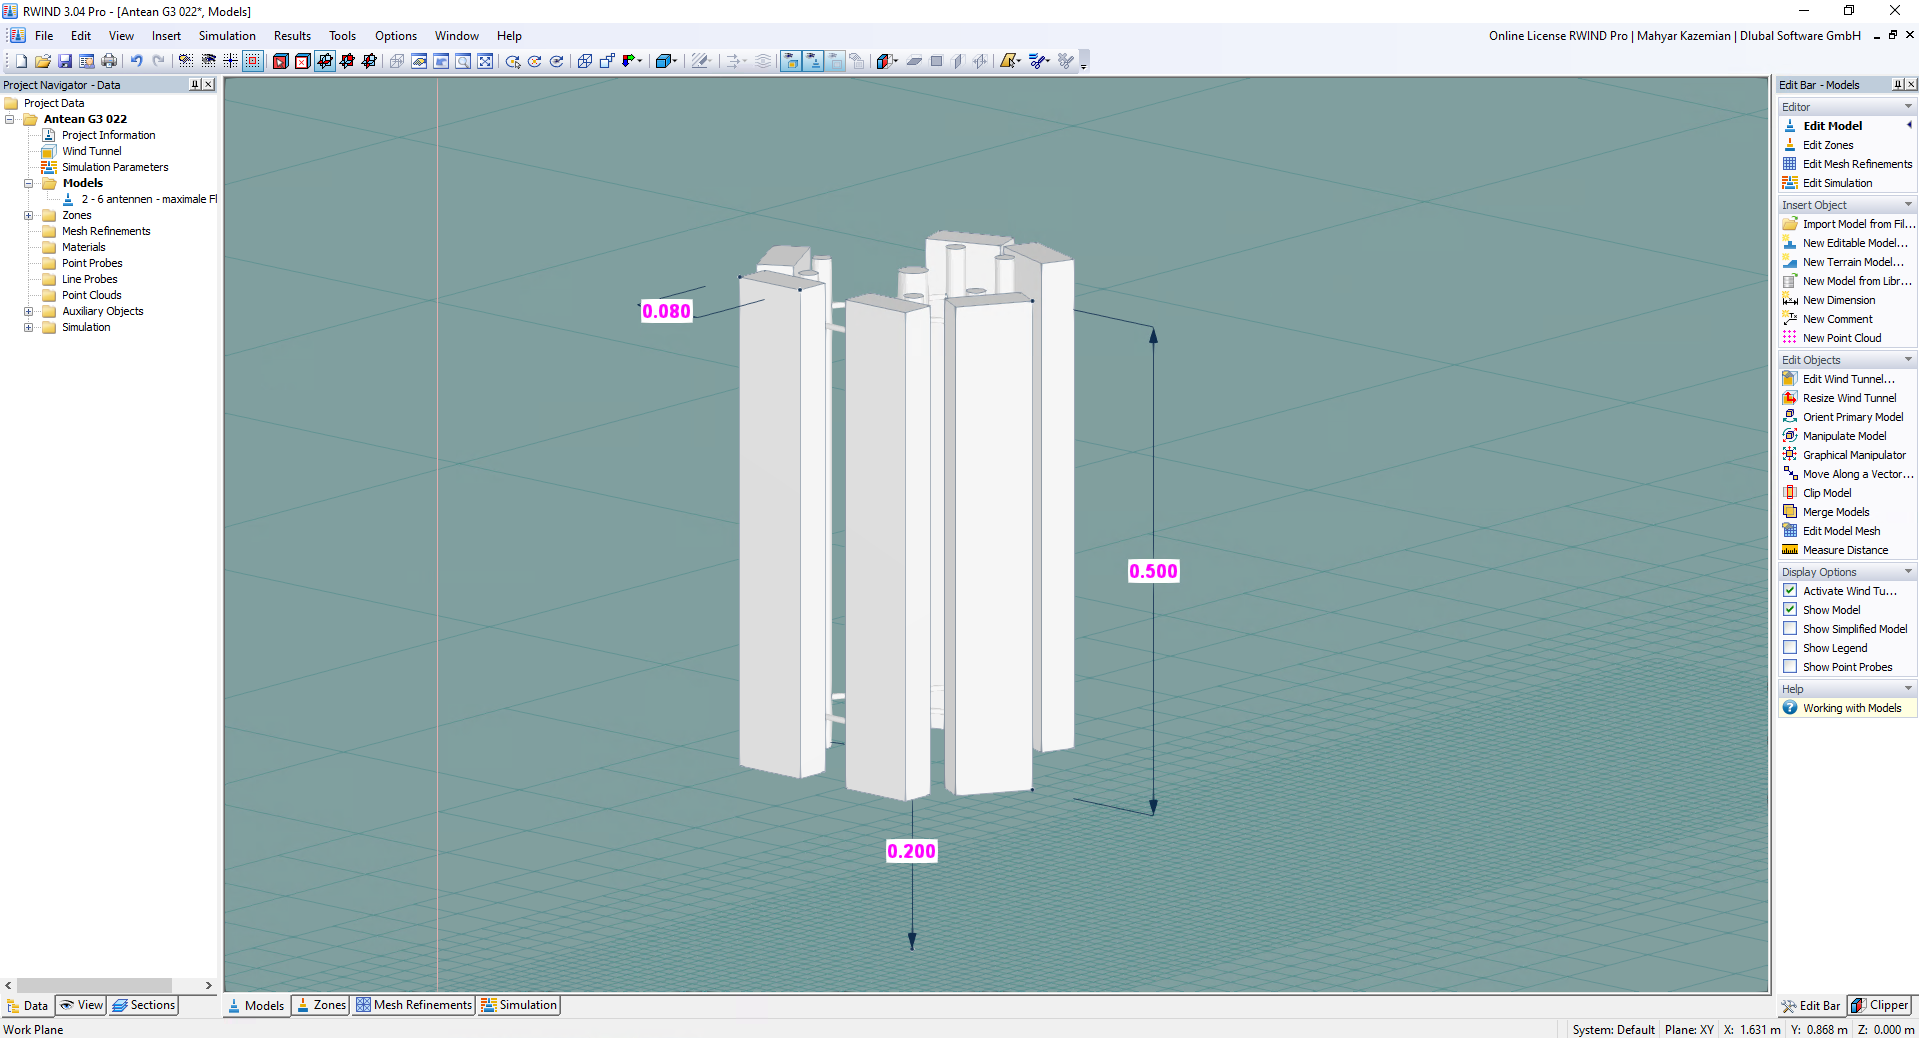This screenshot has width=1919, height=1038.
Task: Undo the last action
Action: tap(136, 61)
